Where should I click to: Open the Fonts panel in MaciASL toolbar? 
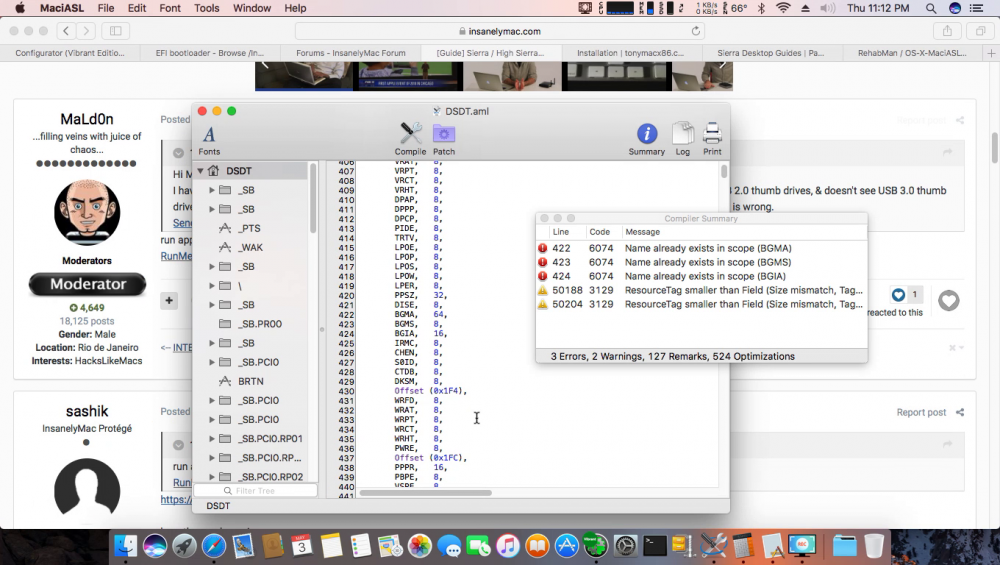(x=209, y=140)
